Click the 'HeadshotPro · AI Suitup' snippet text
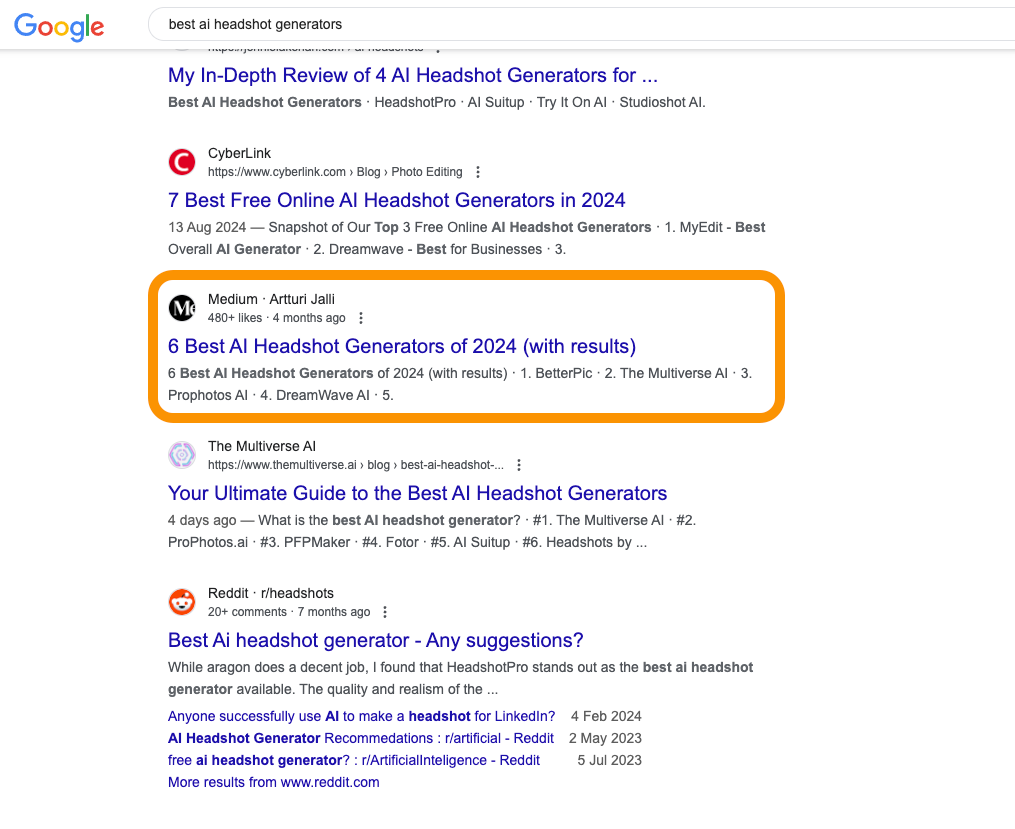 pyautogui.click(x=449, y=102)
